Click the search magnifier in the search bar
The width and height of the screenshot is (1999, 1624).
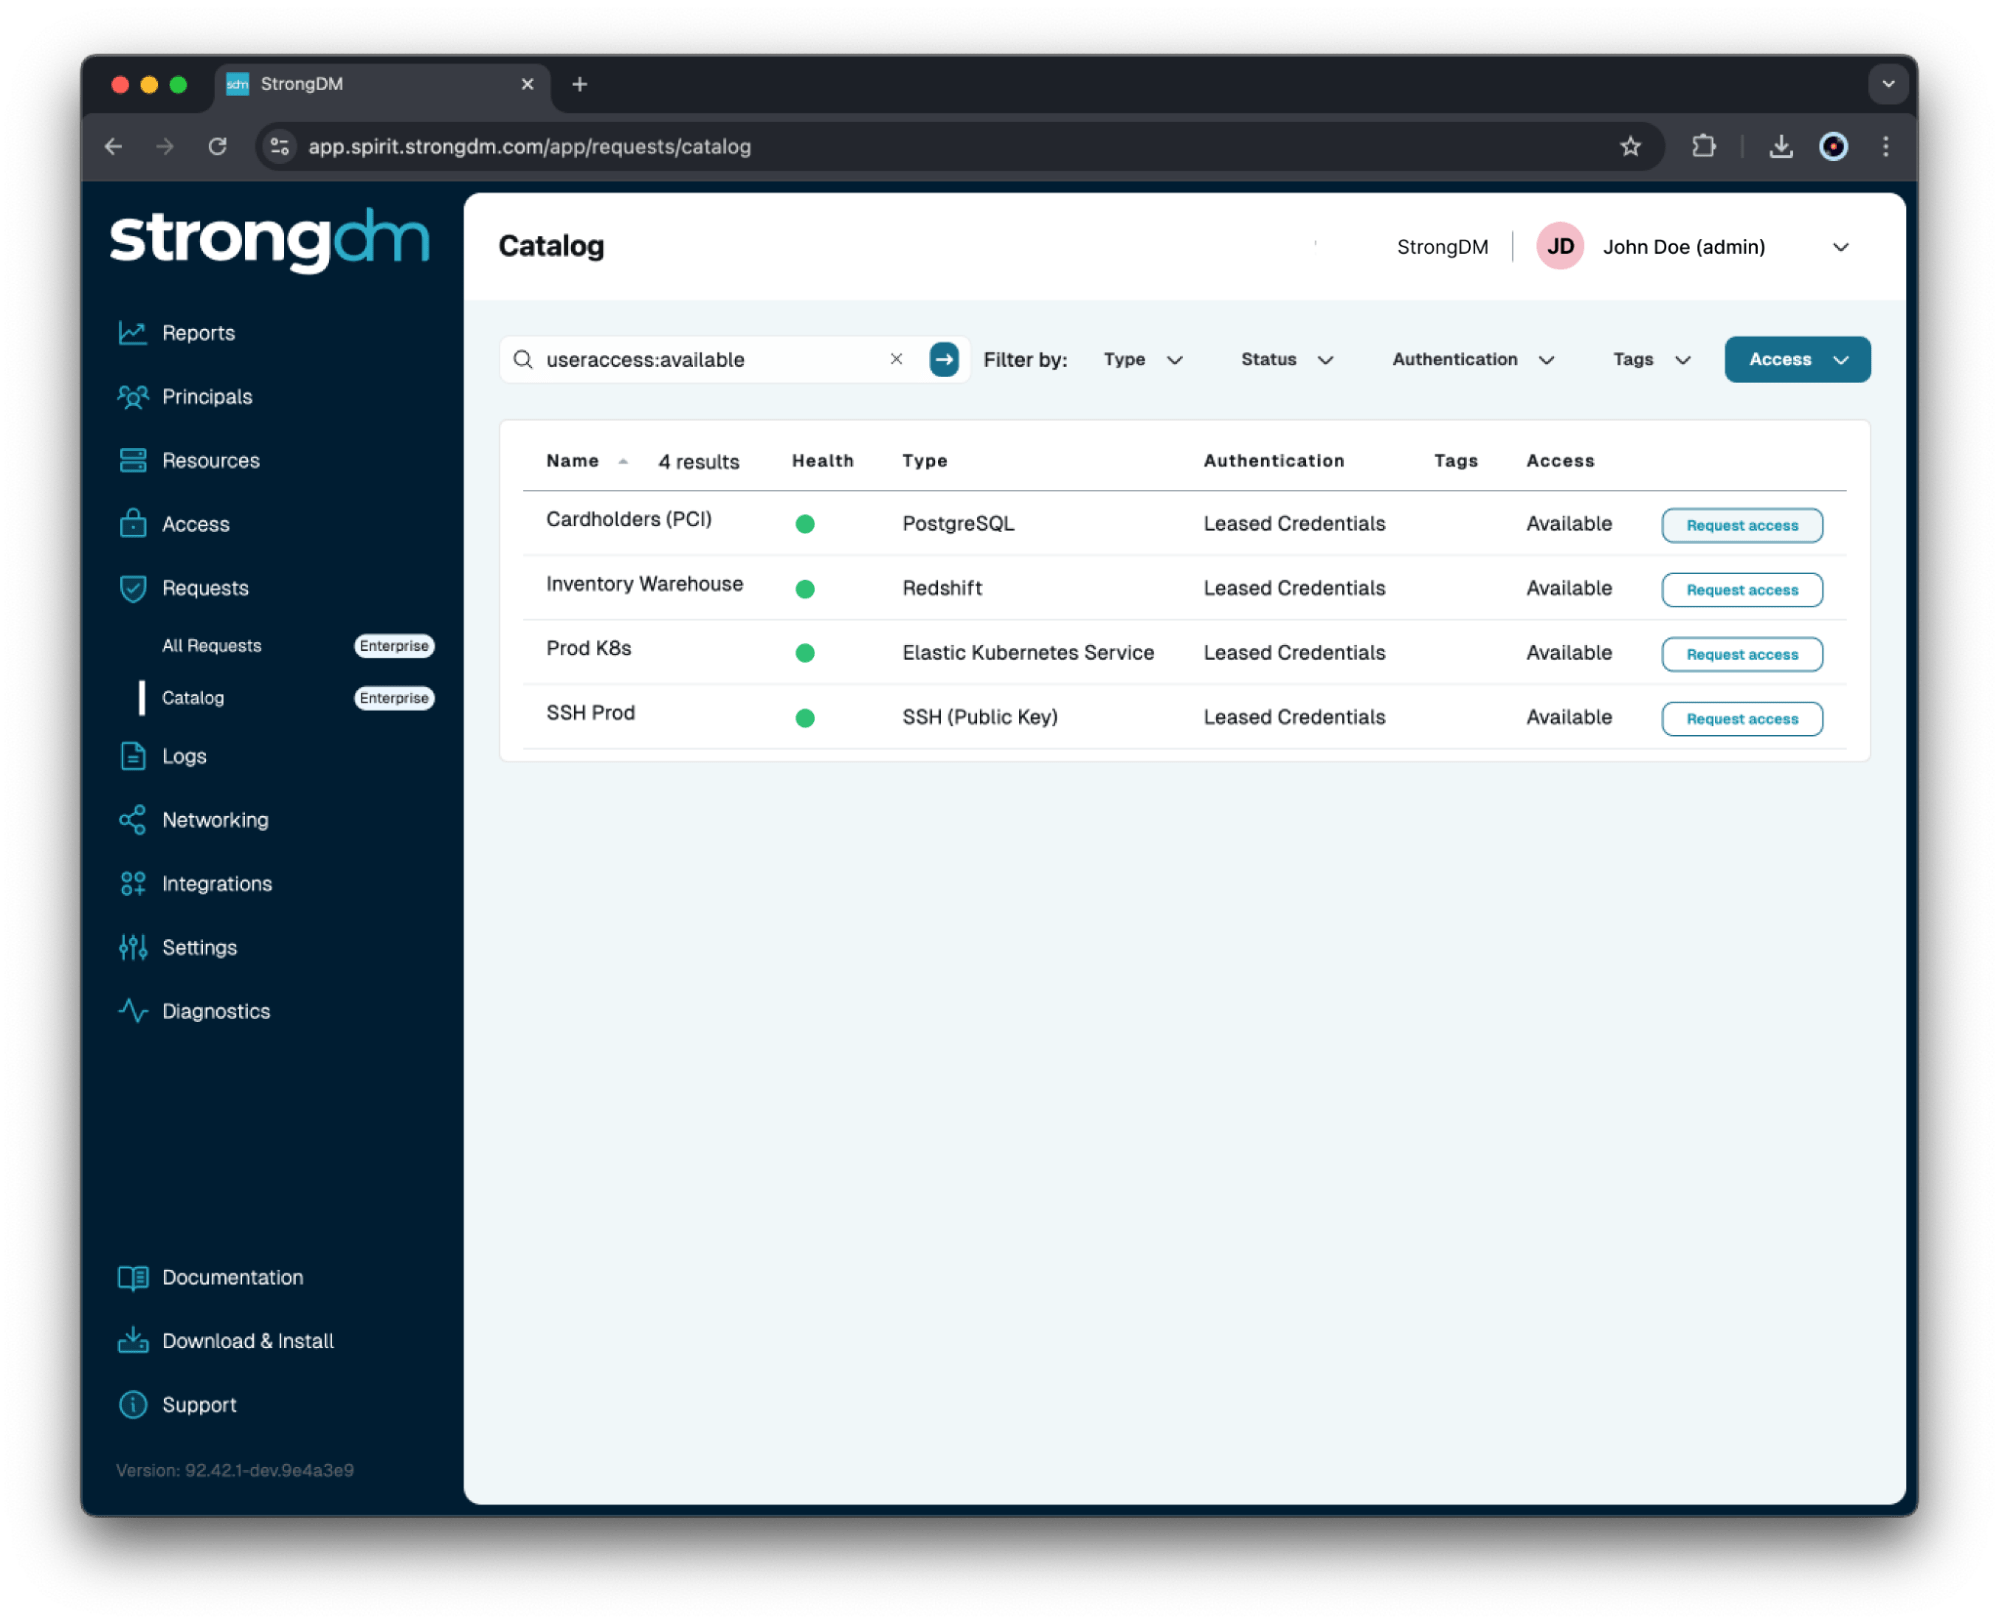click(524, 359)
